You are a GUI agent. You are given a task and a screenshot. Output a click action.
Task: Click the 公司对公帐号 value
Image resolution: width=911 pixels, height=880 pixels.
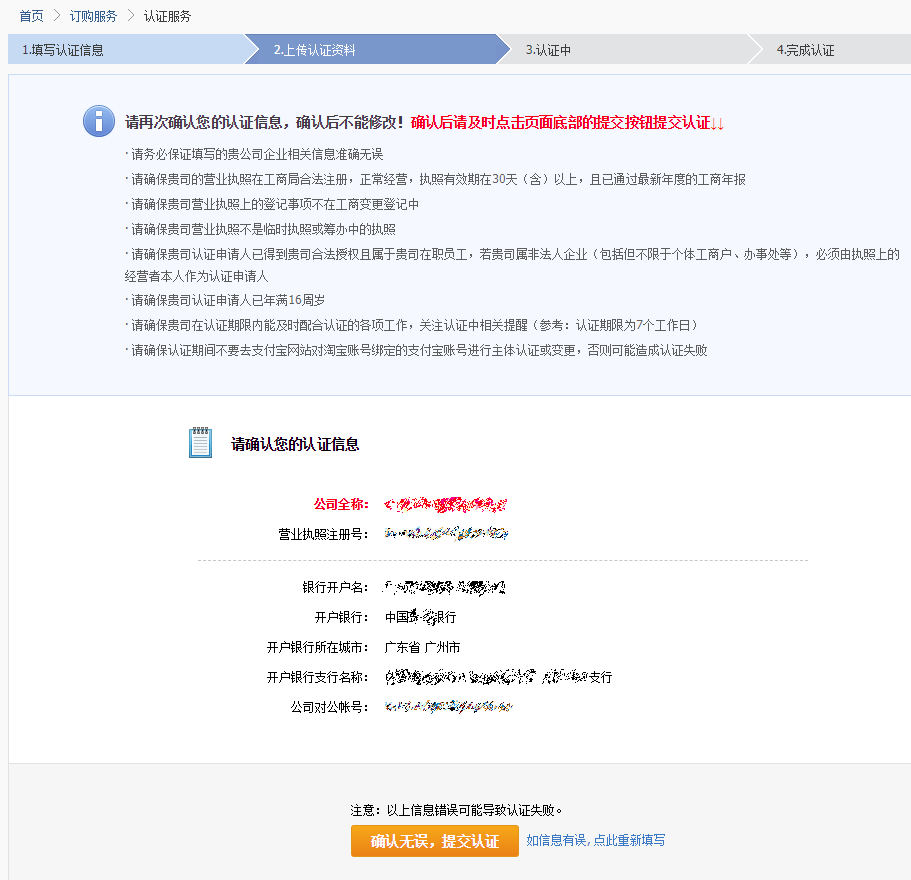click(x=450, y=707)
